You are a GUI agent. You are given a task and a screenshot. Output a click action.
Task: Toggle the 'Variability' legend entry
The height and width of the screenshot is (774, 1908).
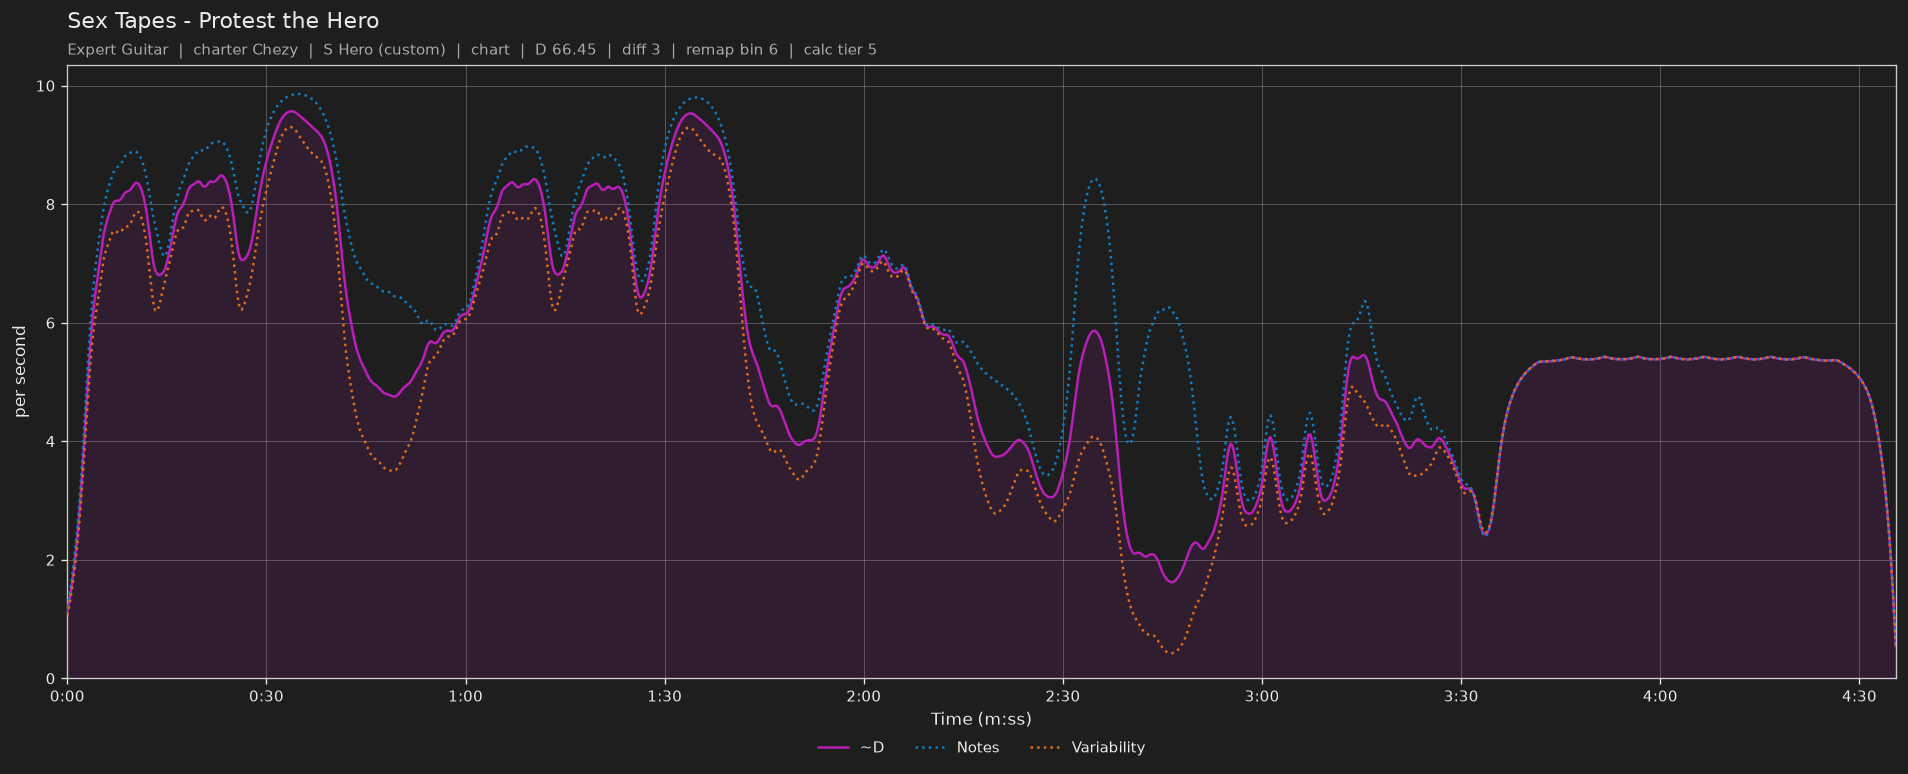1087,748
